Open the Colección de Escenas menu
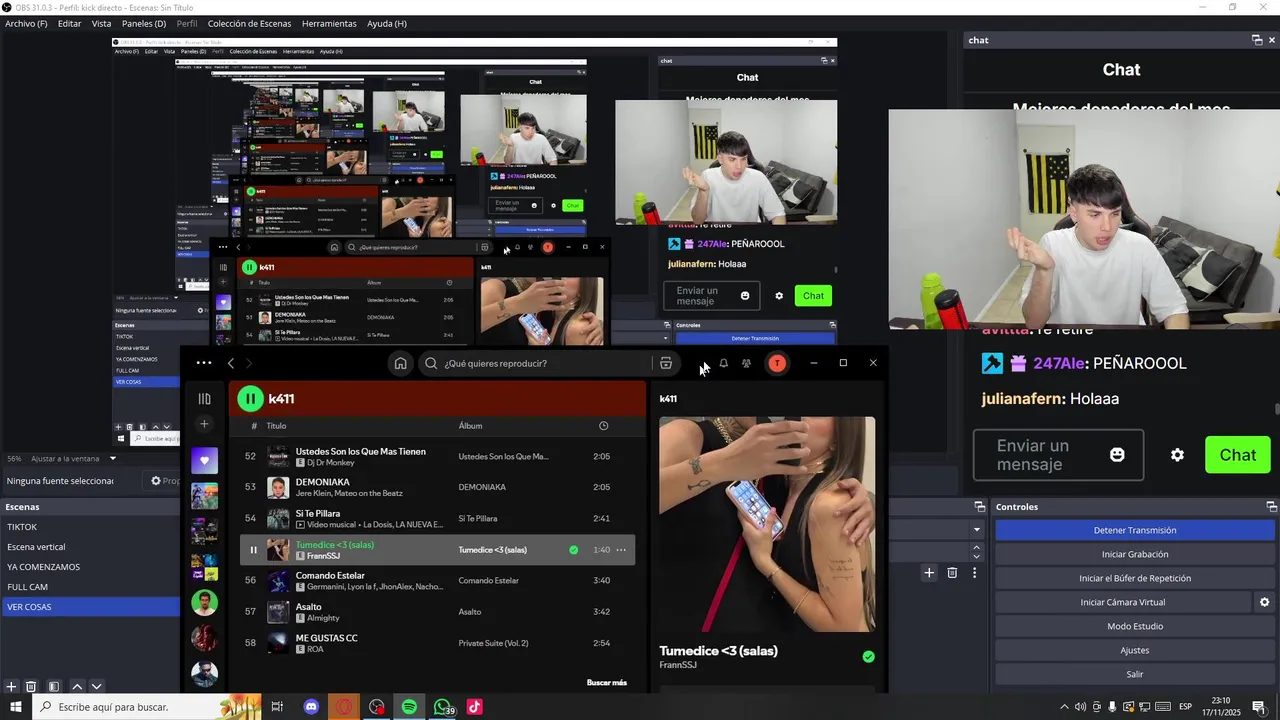Image resolution: width=1280 pixels, height=720 pixels. [249, 23]
